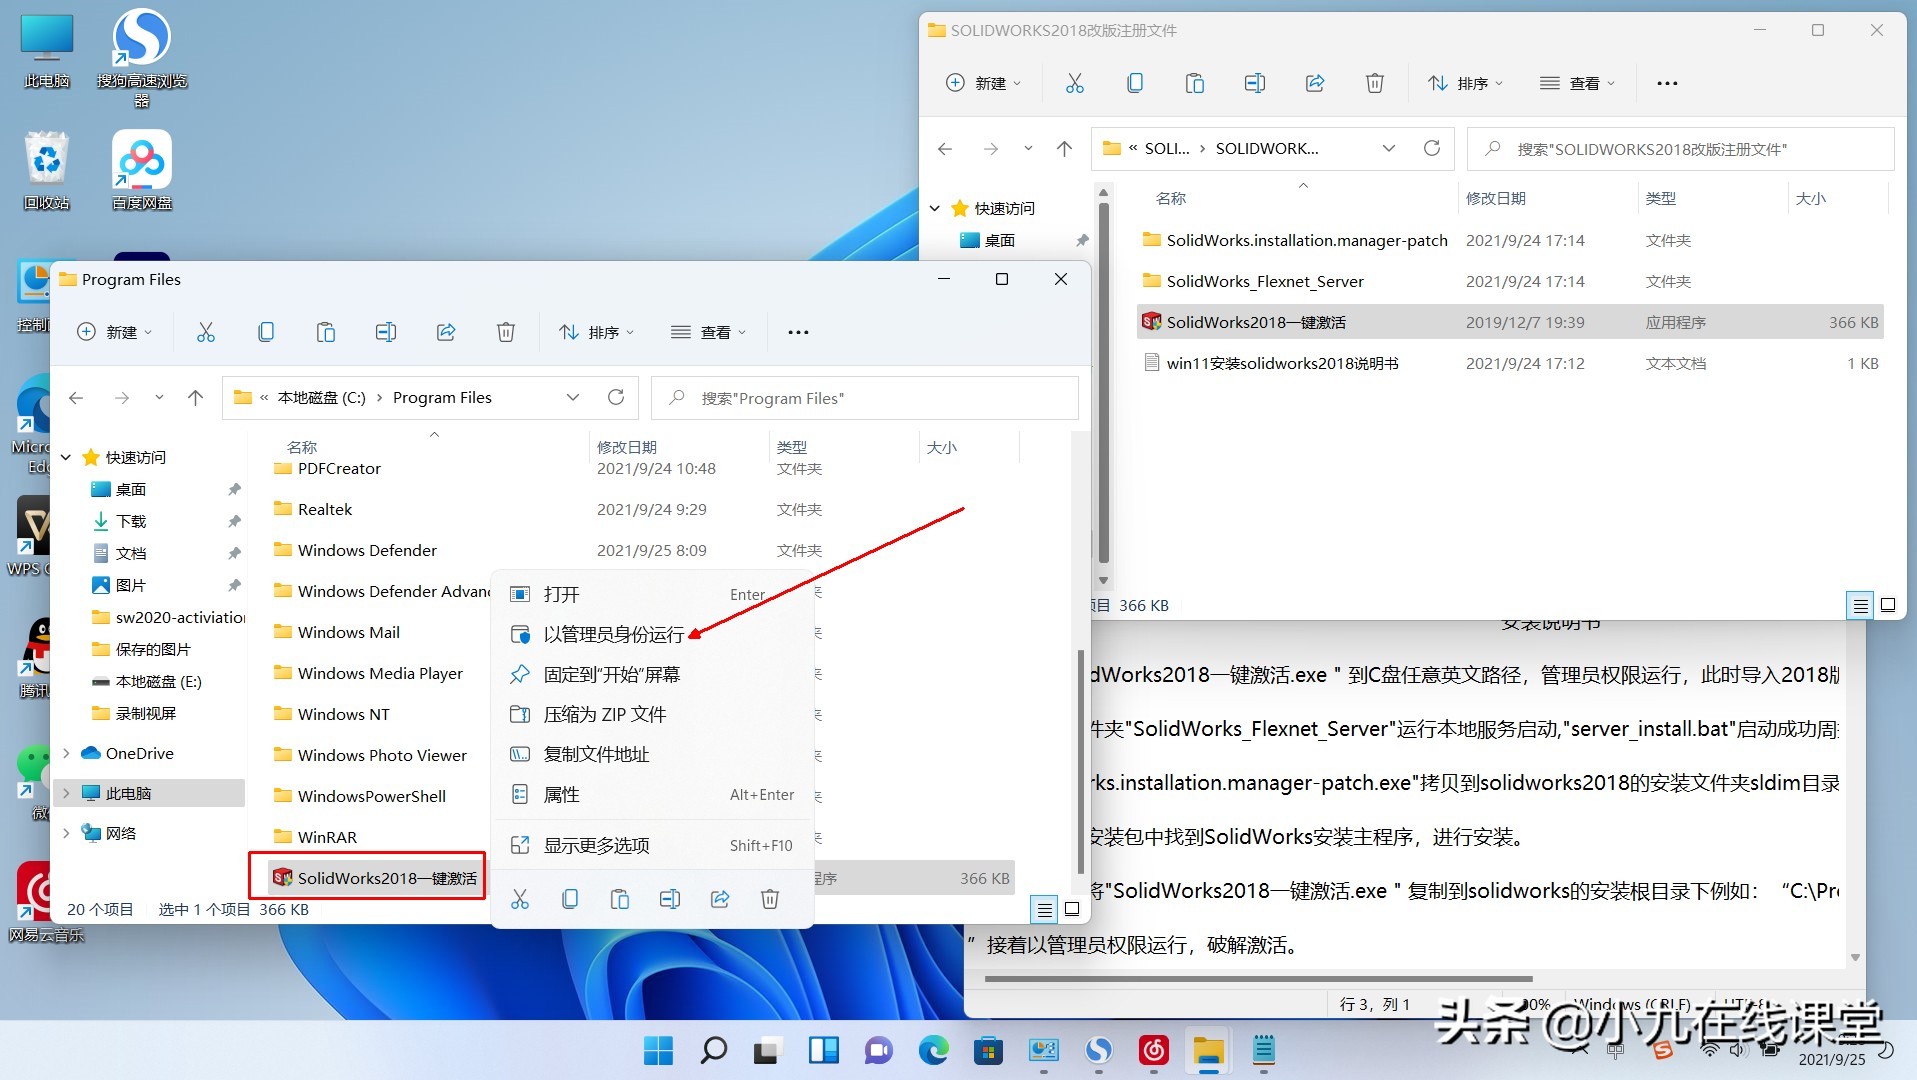Image resolution: width=1917 pixels, height=1080 pixels.
Task: Click the Paste icon on the Explorer toolbar
Action: [x=326, y=332]
